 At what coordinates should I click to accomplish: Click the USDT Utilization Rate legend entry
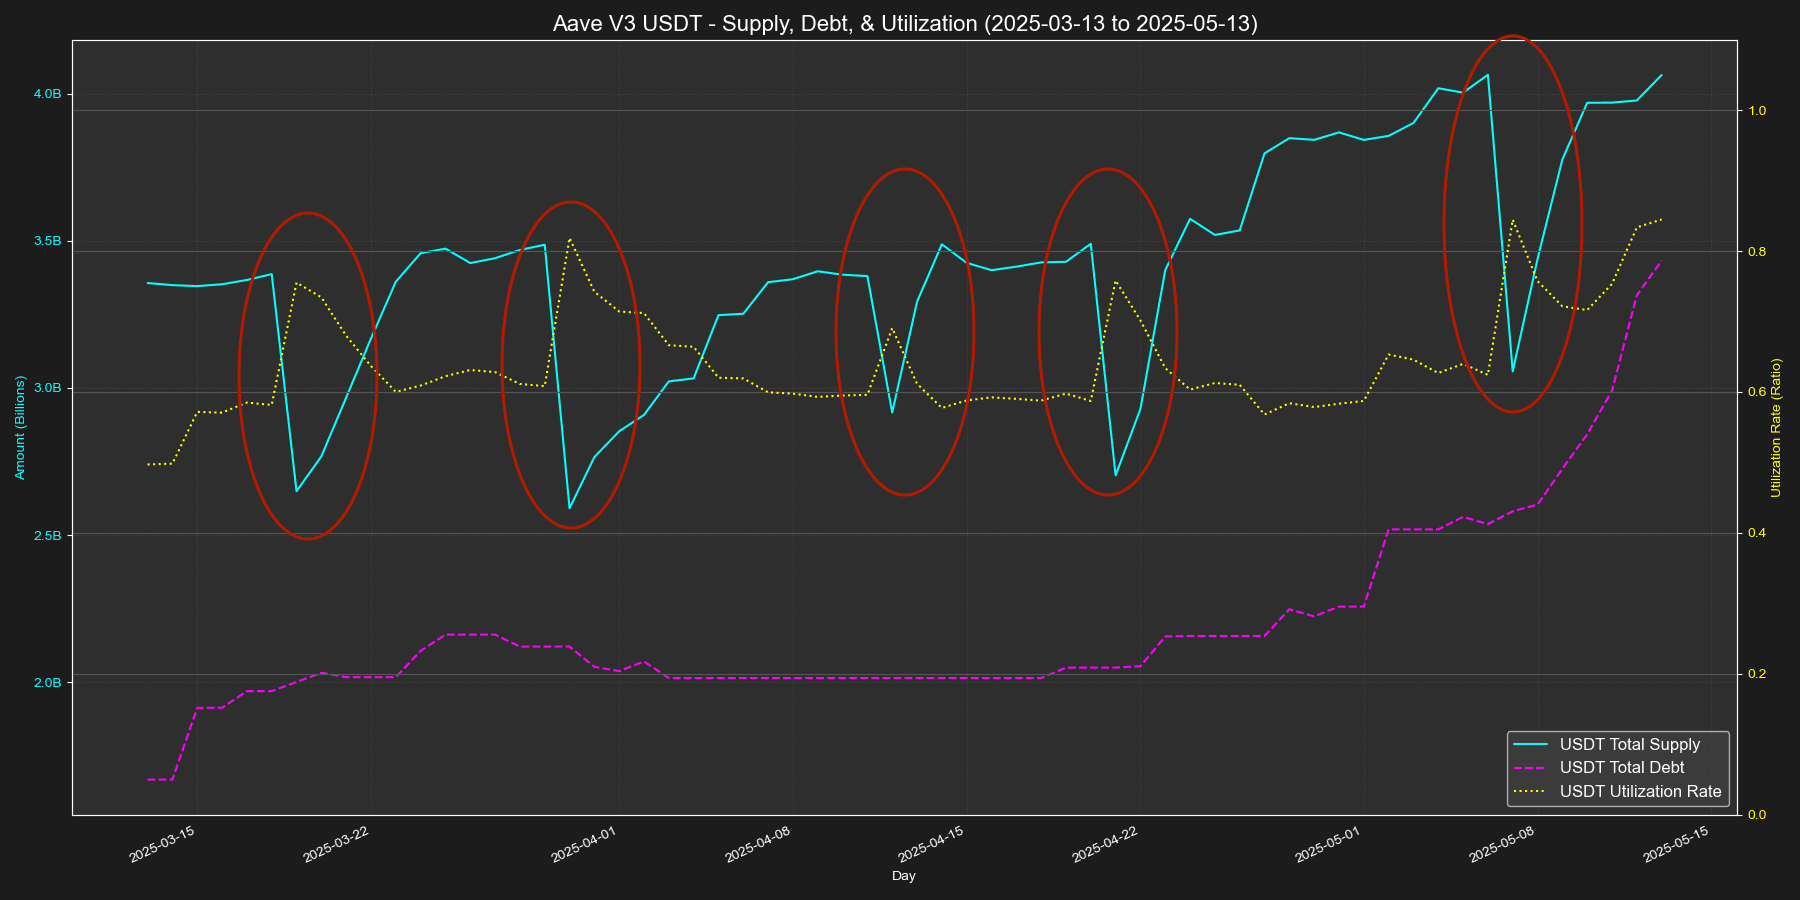[1640, 792]
